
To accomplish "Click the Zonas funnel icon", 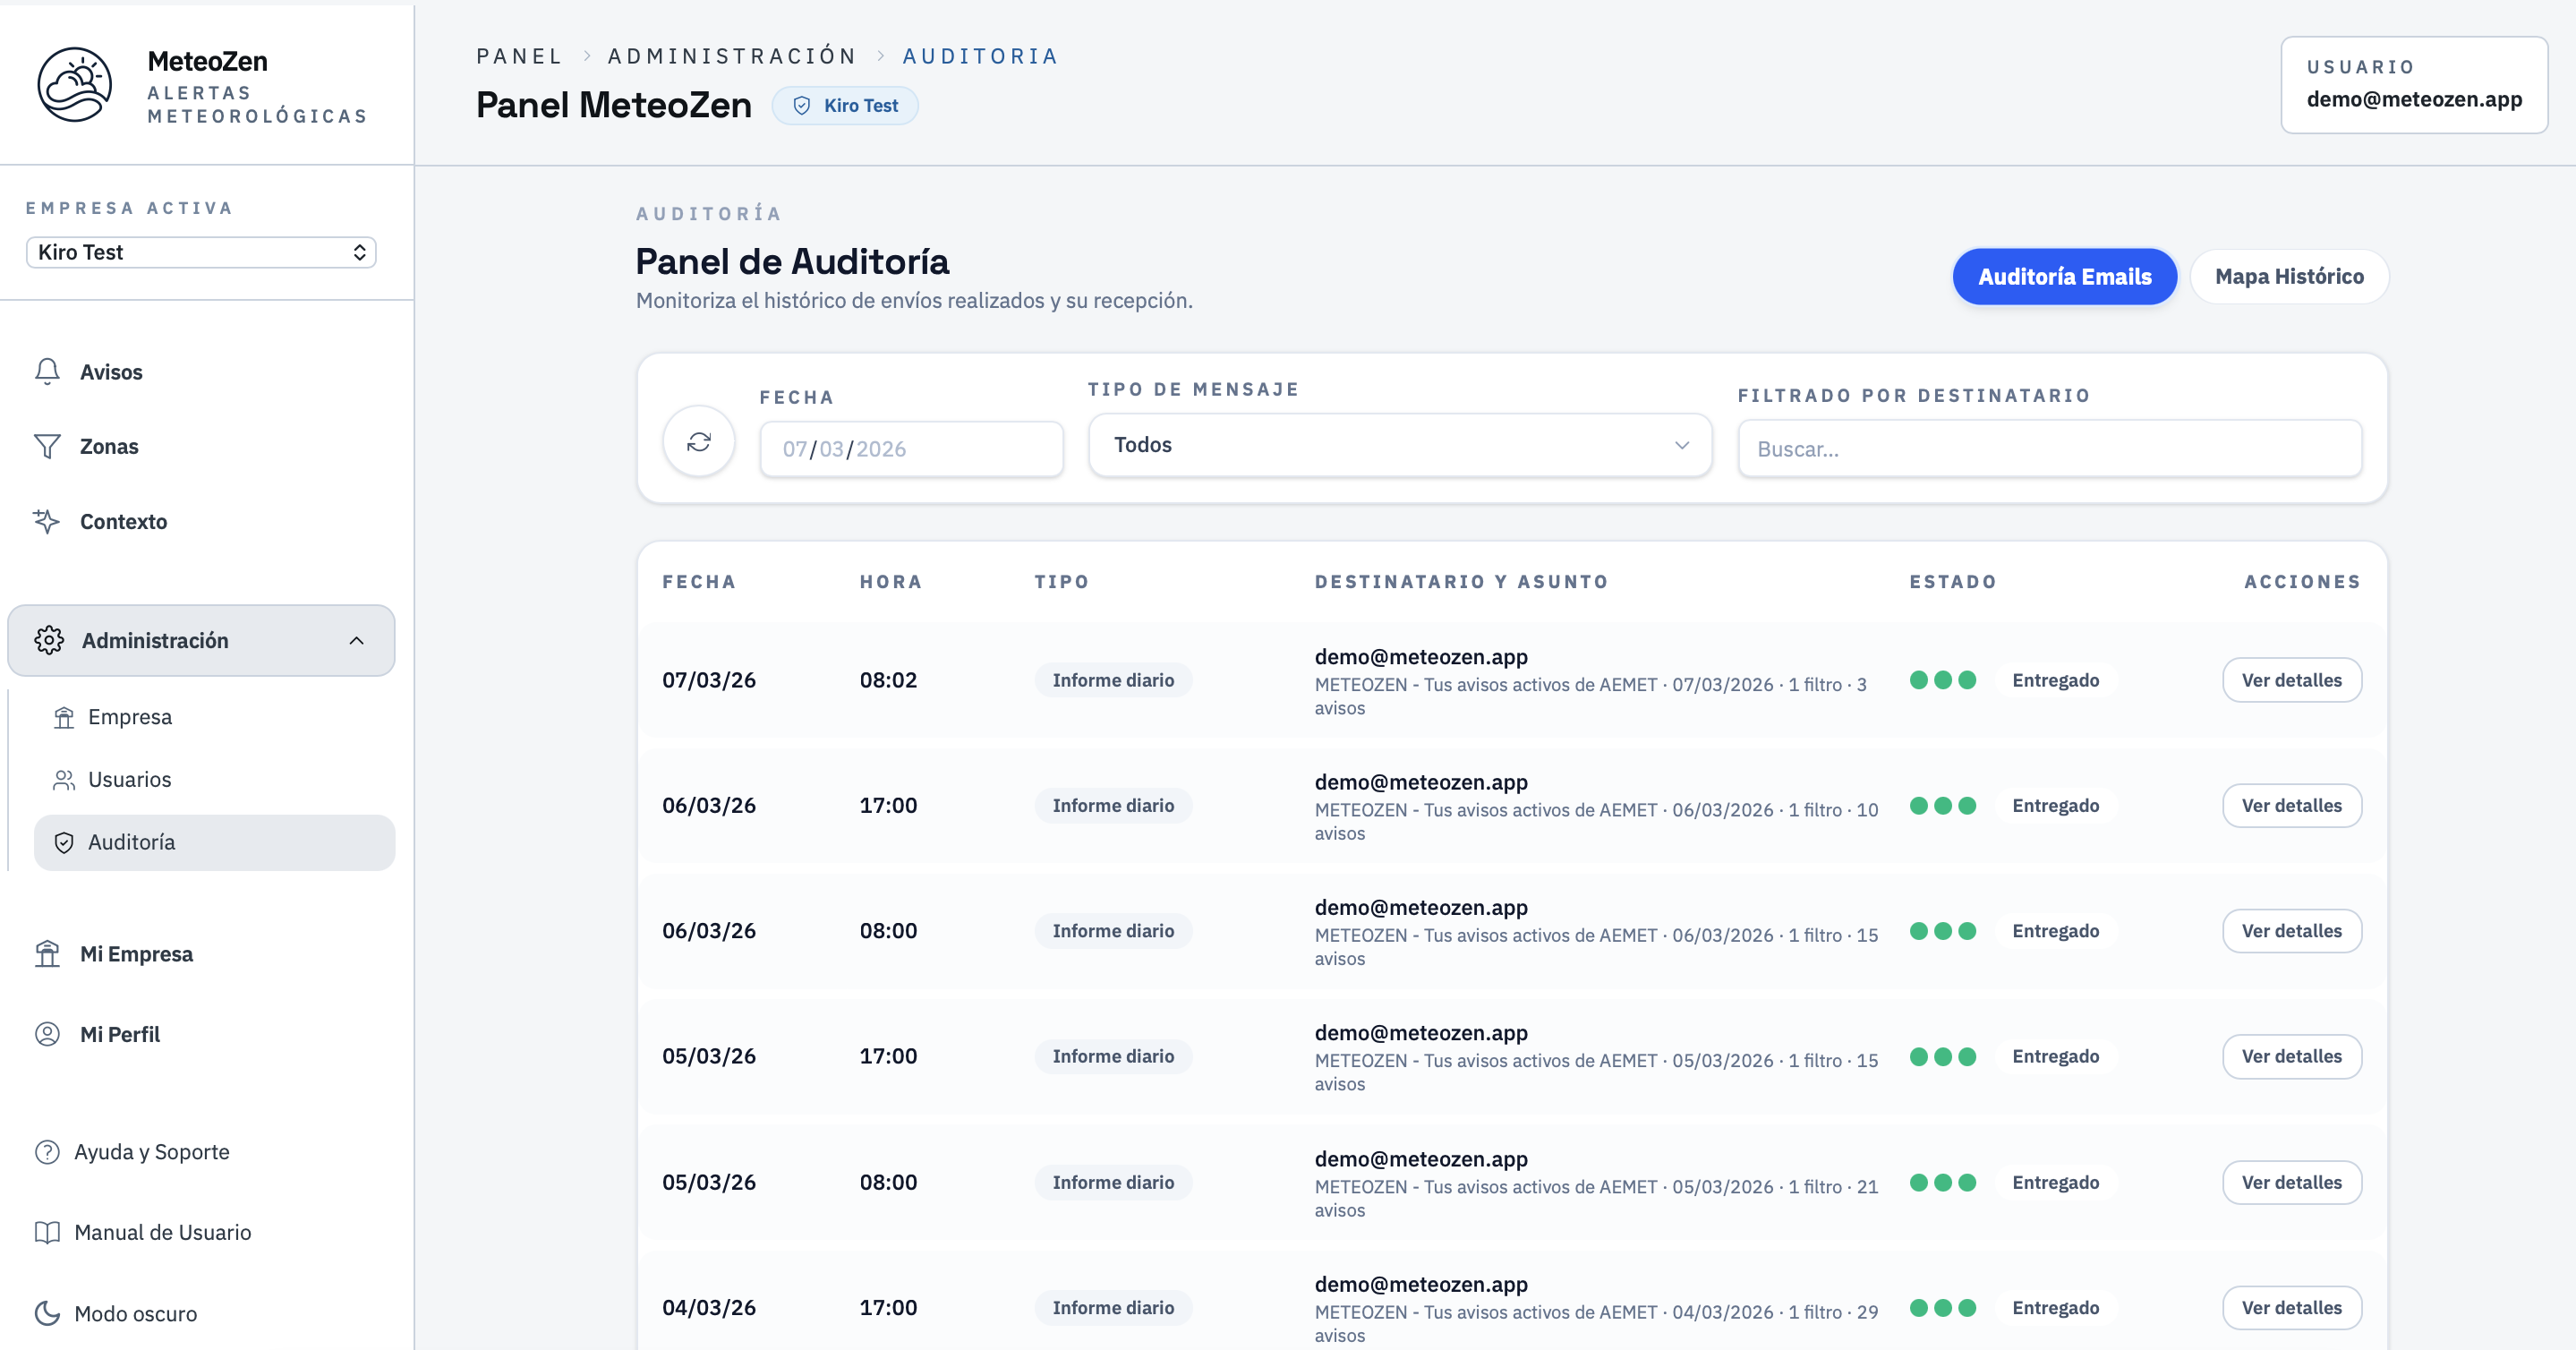I will [x=47, y=446].
